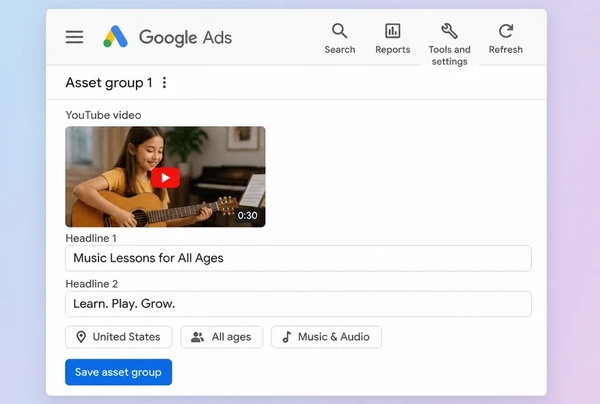Click the Headline 2 label

[x=91, y=284]
